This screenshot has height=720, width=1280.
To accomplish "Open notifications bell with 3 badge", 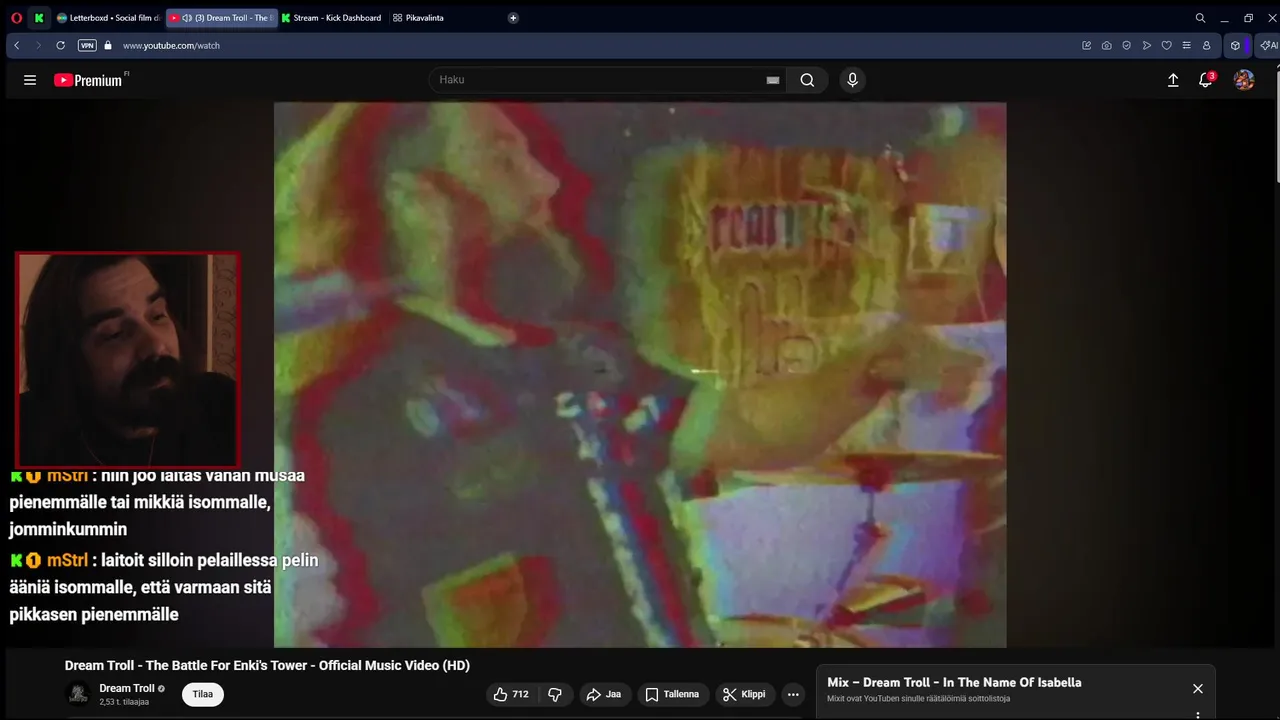I will [1206, 80].
